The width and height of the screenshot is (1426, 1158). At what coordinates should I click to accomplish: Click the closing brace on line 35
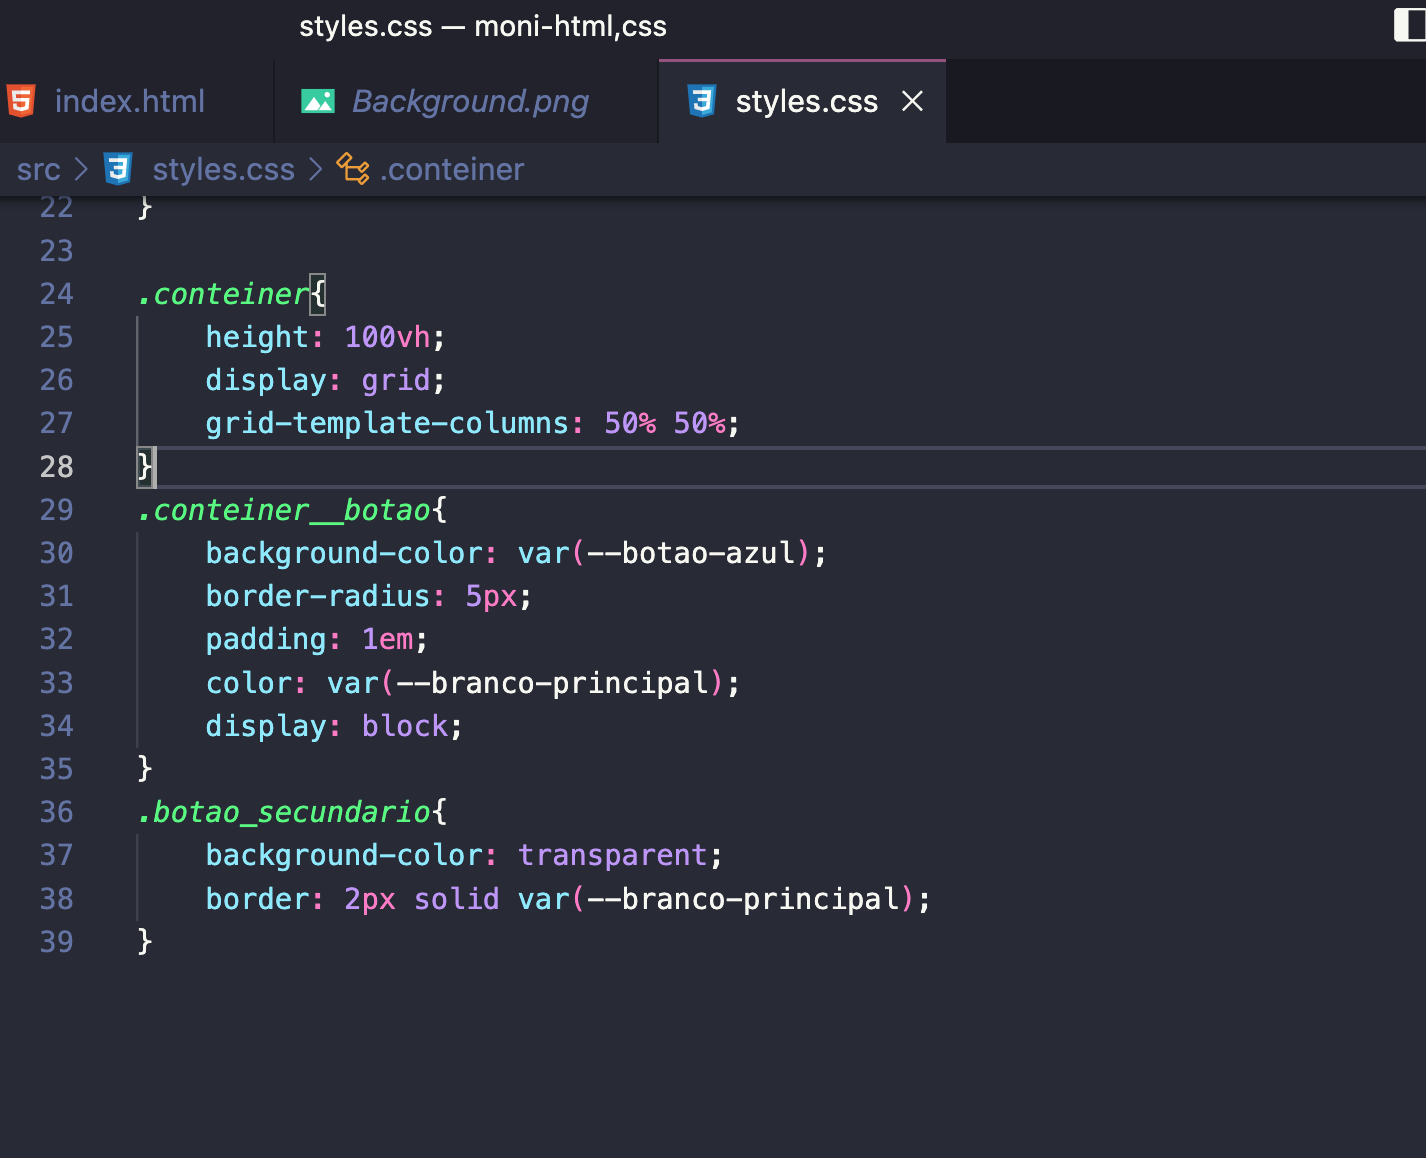[145, 769]
